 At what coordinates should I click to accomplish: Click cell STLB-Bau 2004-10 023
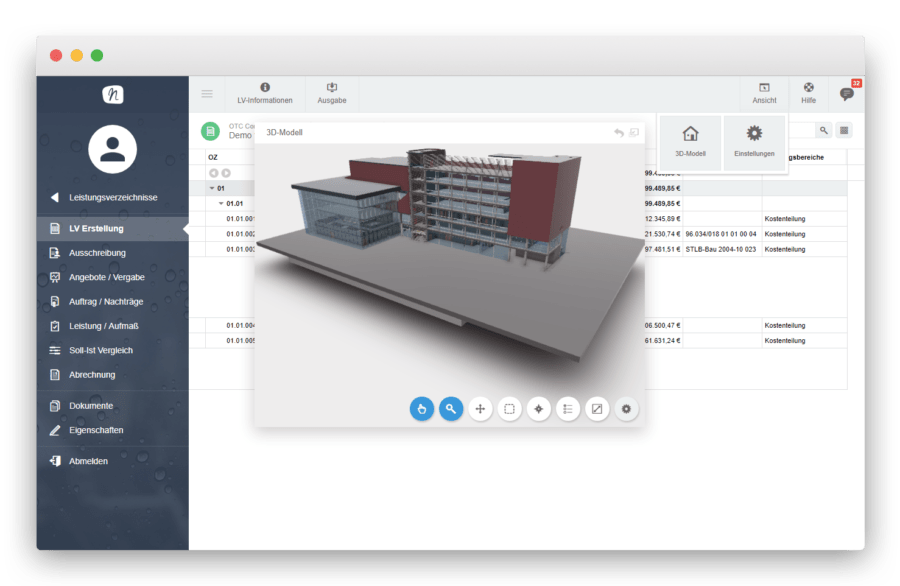pos(720,249)
